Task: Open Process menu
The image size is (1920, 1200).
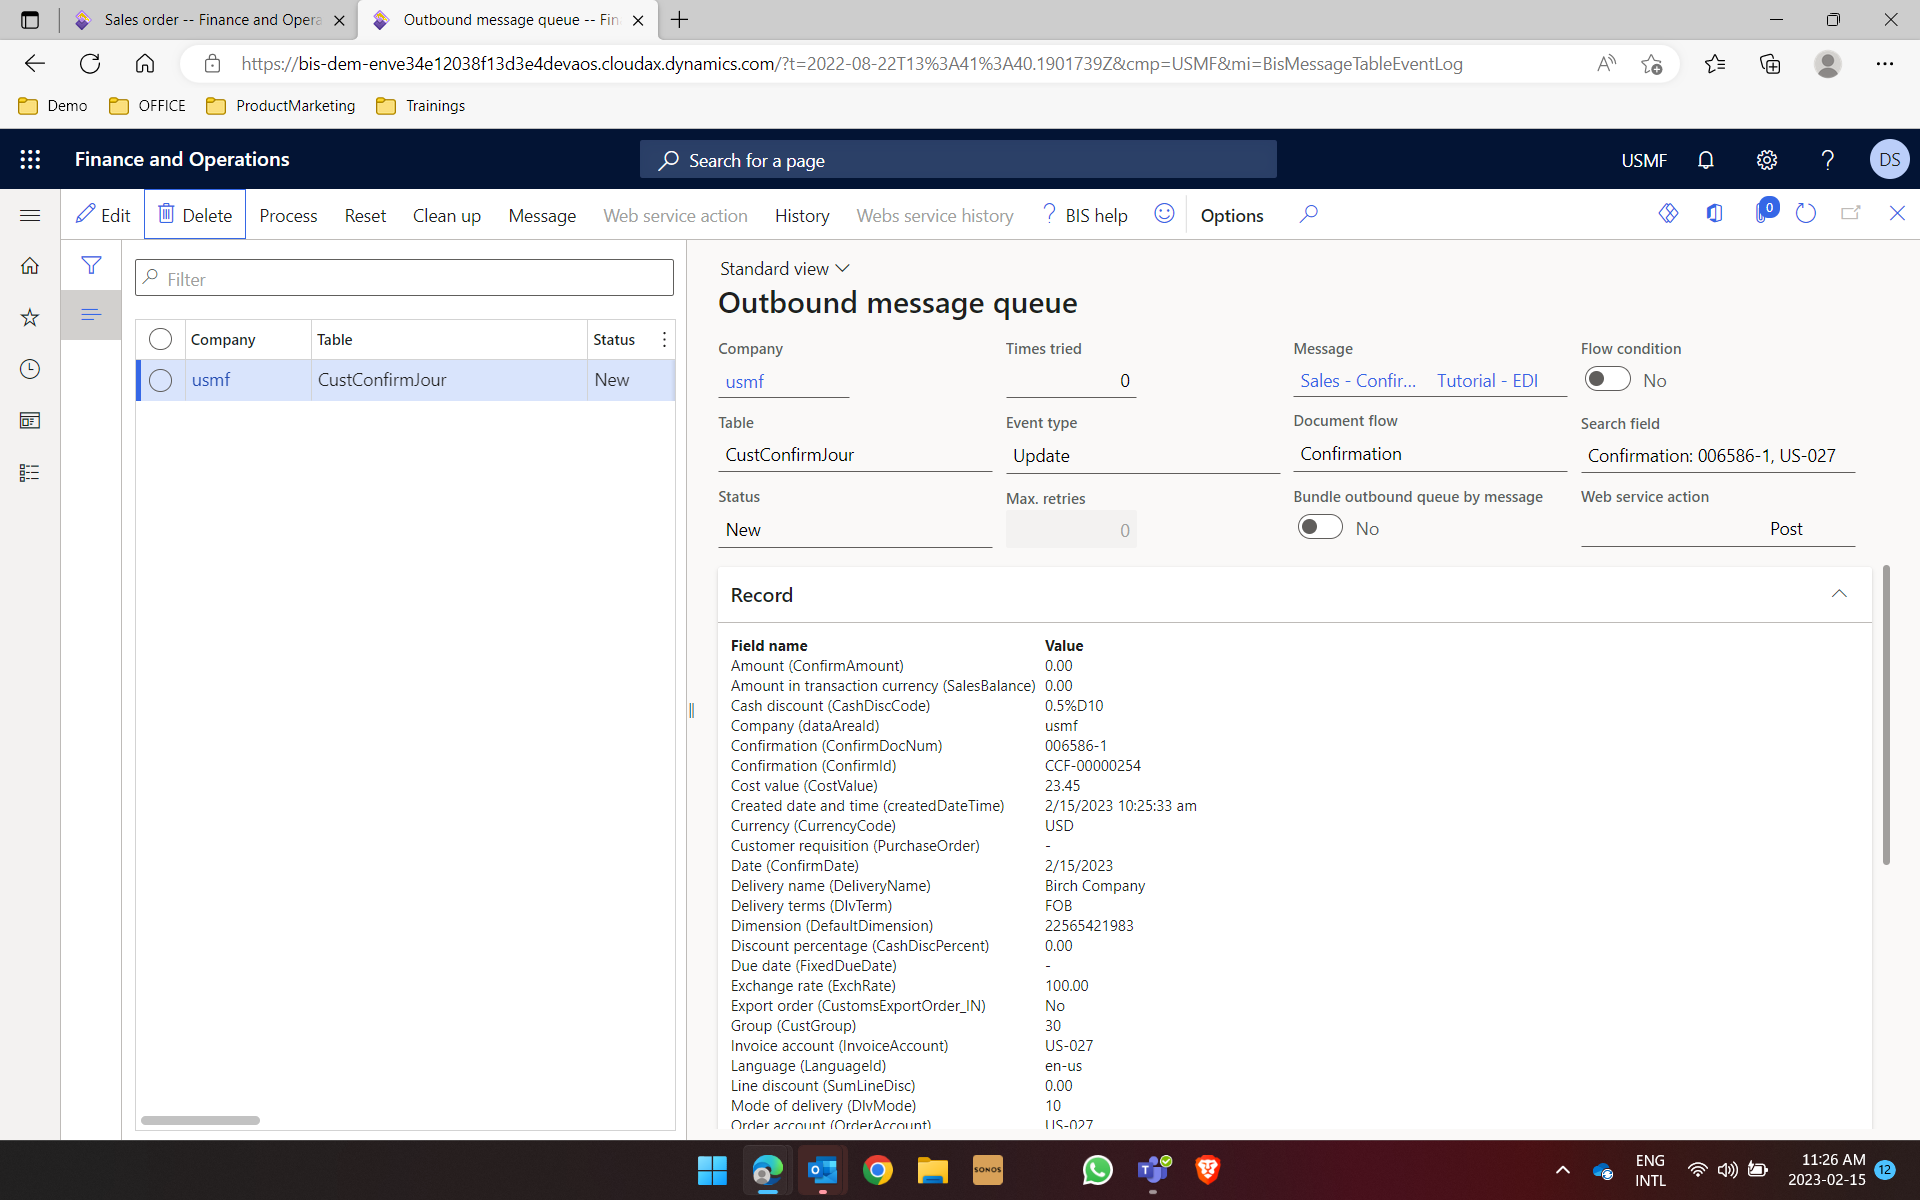Action: (x=288, y=215)
